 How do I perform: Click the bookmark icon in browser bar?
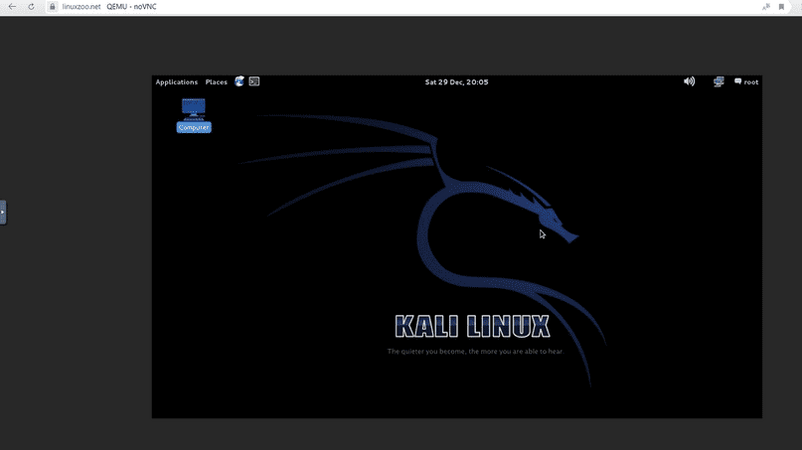coord(782,7)
